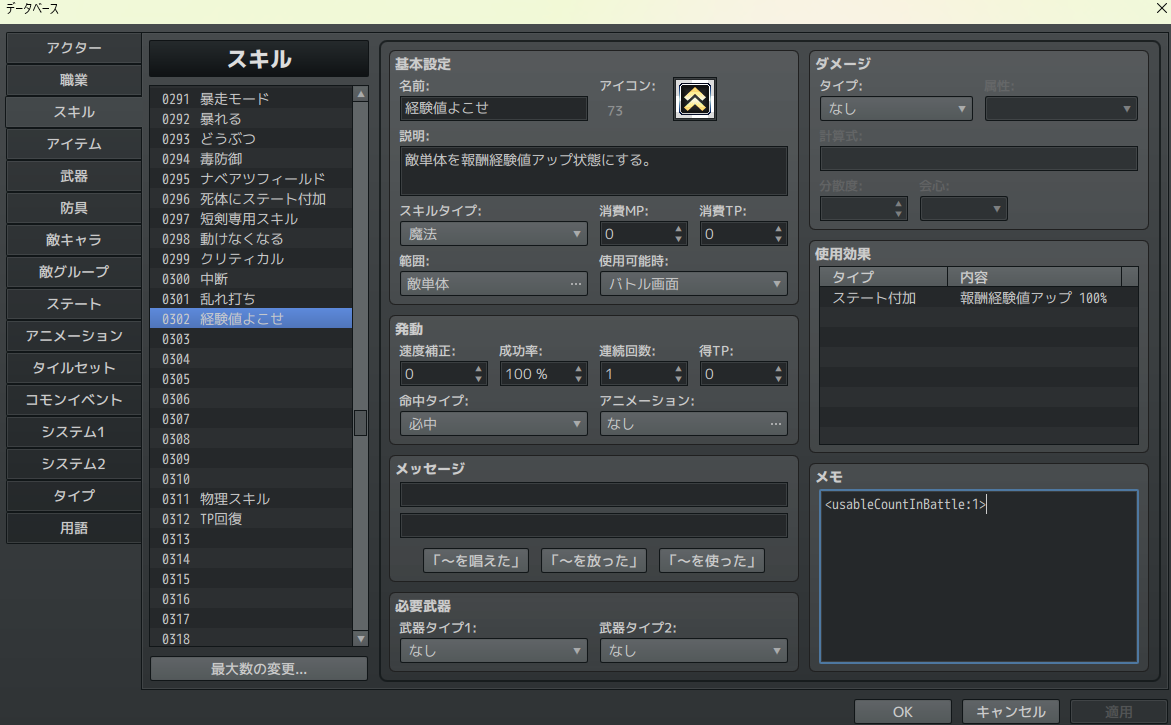Switch to the アニメーション tab
The image size is (1171, 725).
pos(74,336)
